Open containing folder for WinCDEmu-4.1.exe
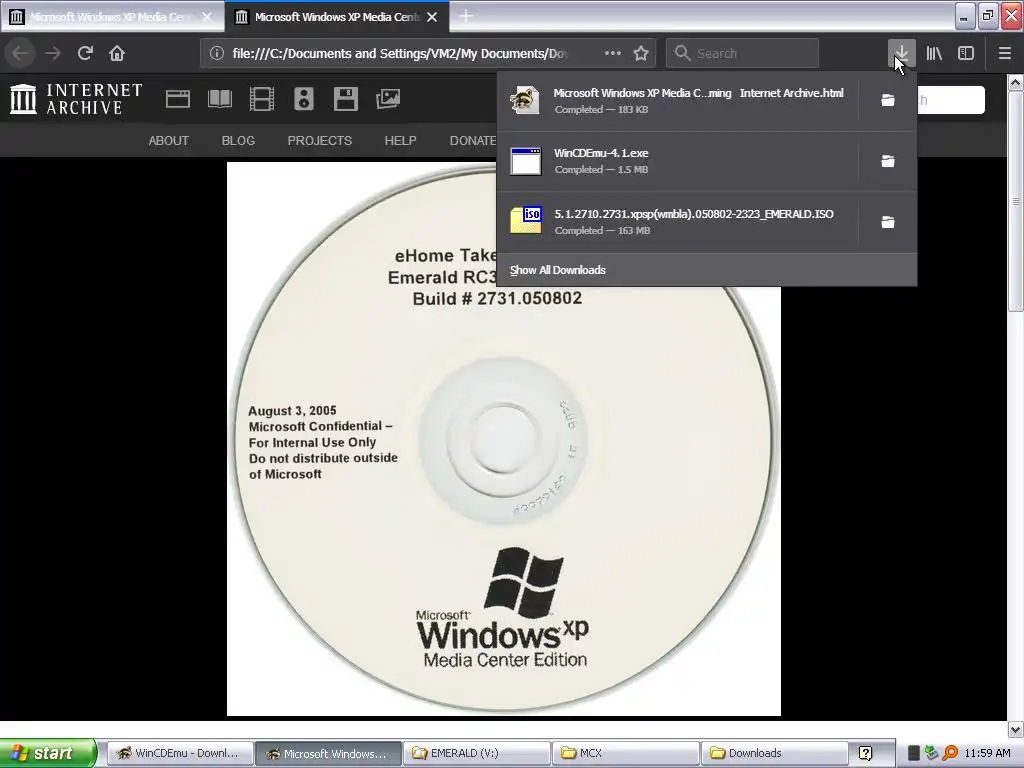Viewport: 1024px width, 768px height. pos(888,161)
